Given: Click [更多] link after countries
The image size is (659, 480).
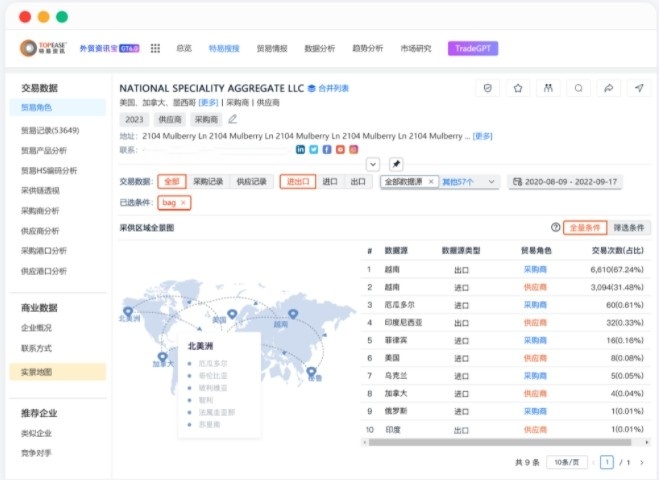Looking at the screenshot, I should pyautogui.click(x=208, y=103).
